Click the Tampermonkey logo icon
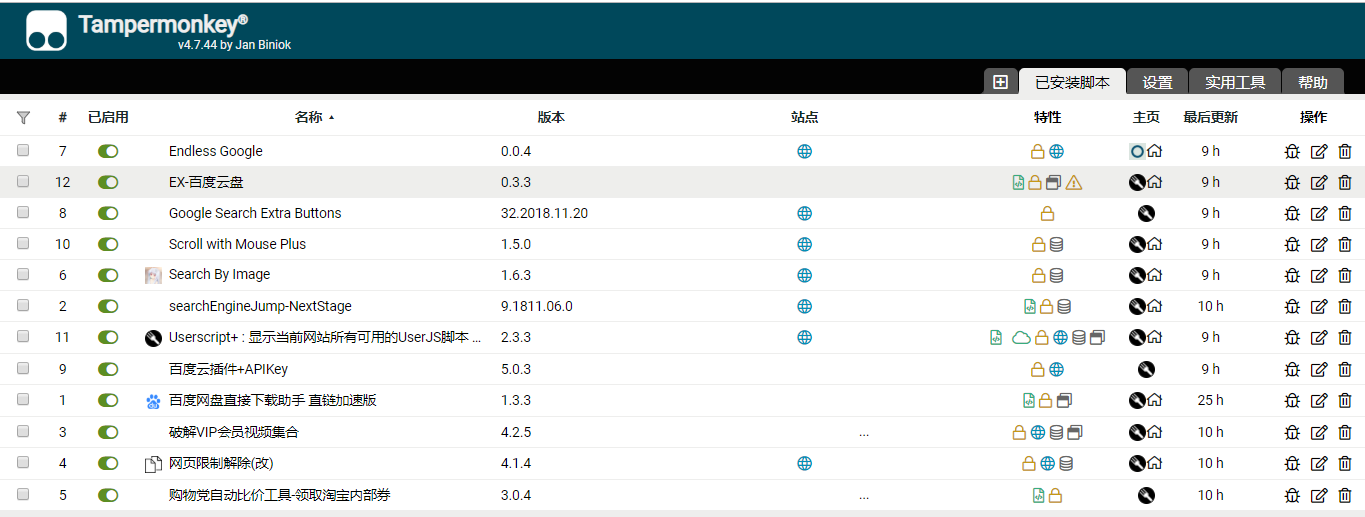The width and height of the screenshot is (1365, 517). (46, 30)
